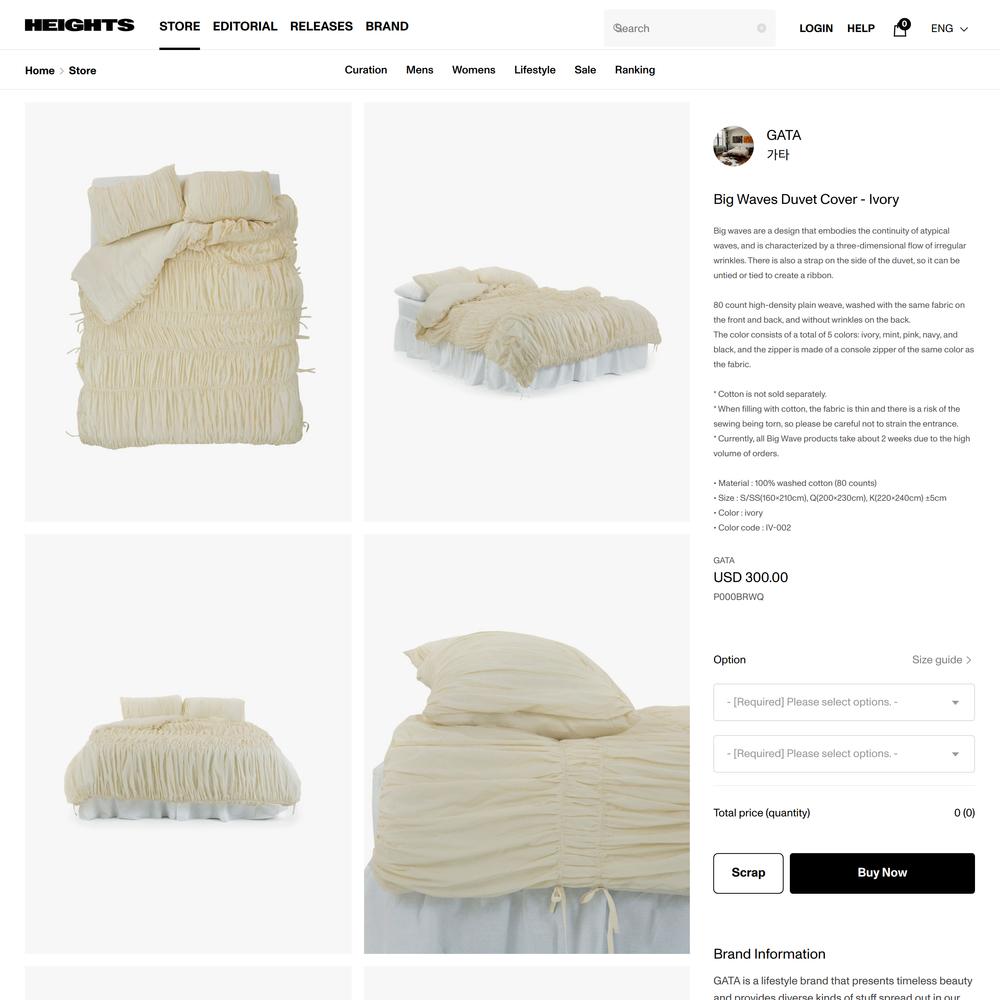Viewport: 1000px width, 1000px height.
Task: Expand the second required options dropdown
Action: [844, 754]
